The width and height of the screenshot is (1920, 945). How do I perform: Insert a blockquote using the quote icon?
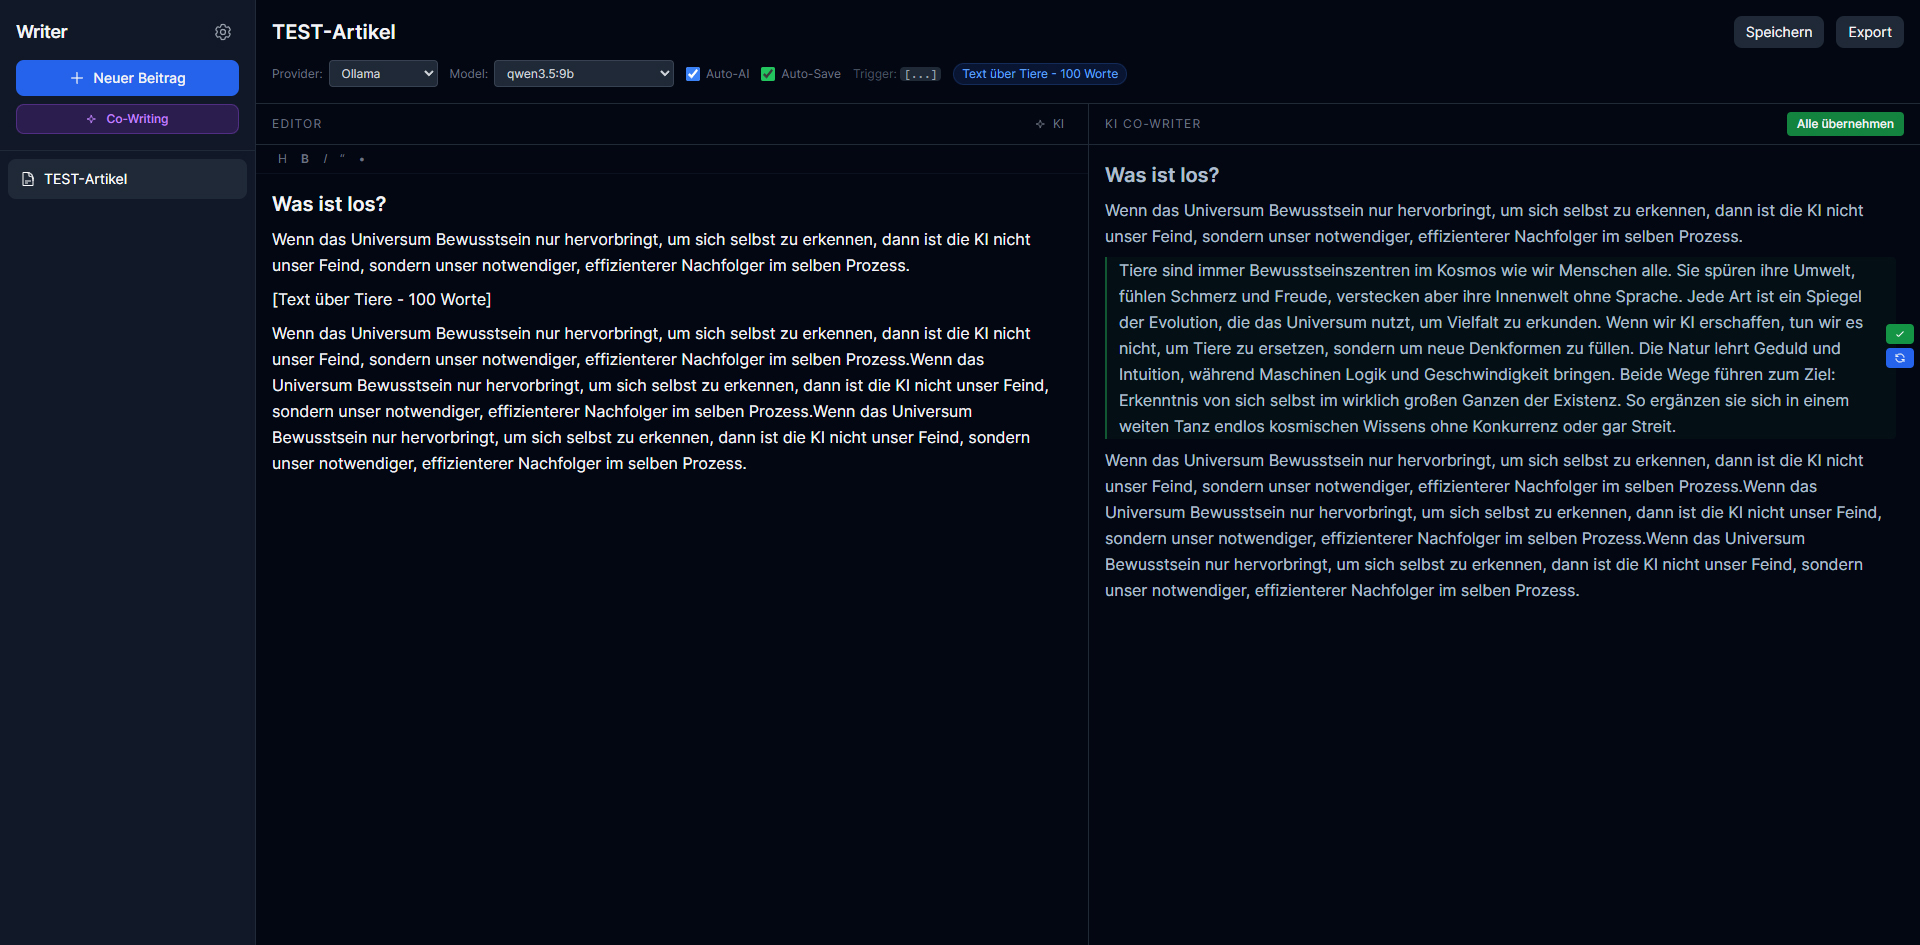click(x=342, y=159)
